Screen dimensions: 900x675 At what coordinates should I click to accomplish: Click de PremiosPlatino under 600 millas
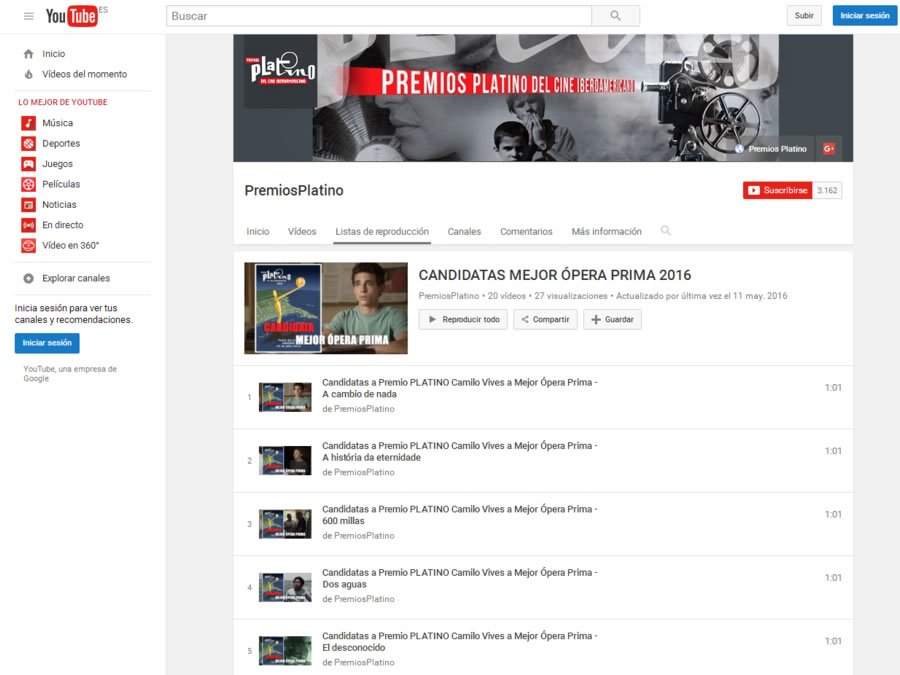point(358,536)
